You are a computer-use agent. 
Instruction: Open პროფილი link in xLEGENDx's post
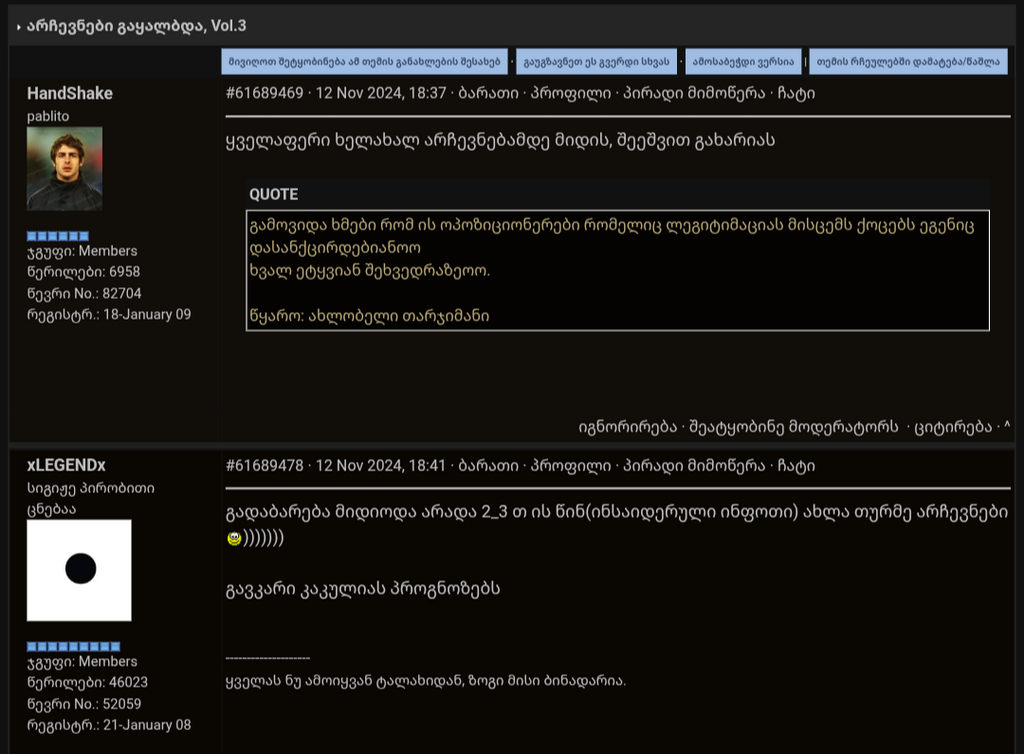pos(570,466)
